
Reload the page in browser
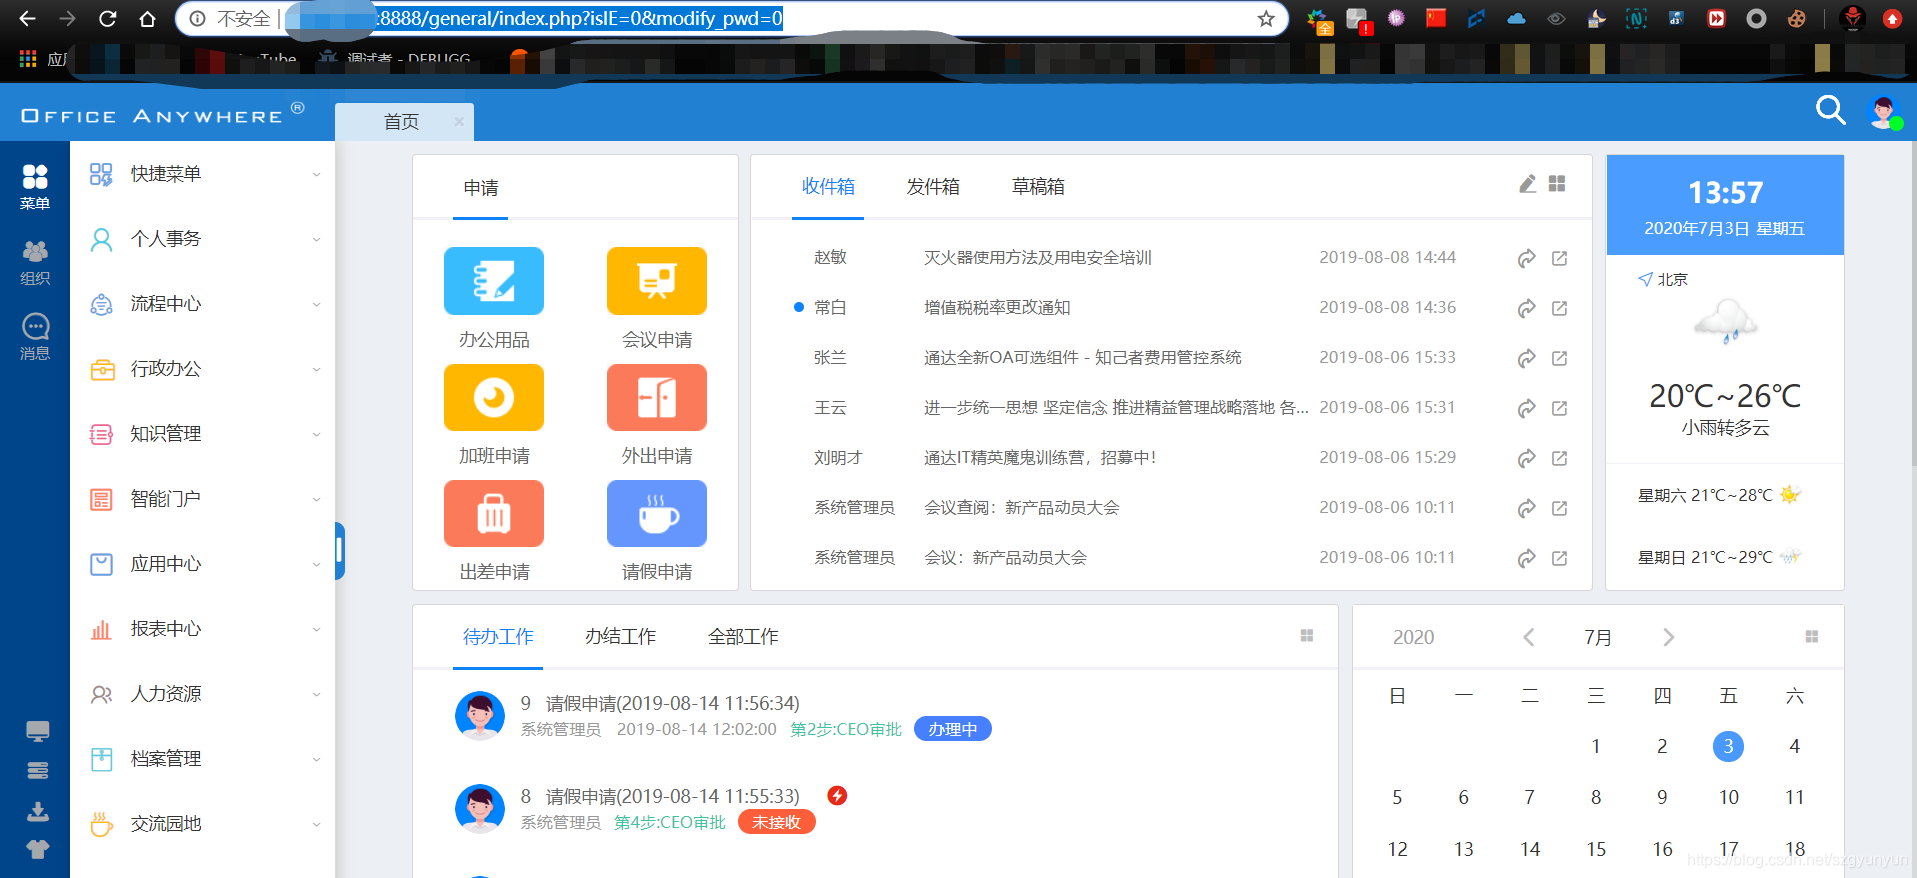[108, 19]
